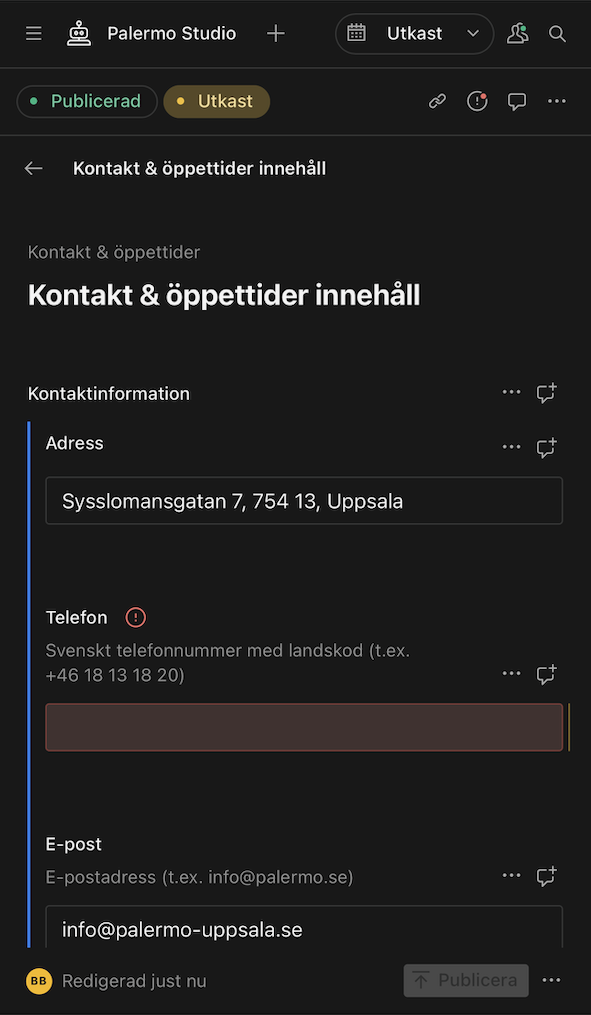Open the hamburger navigation menu

(33, 33)
